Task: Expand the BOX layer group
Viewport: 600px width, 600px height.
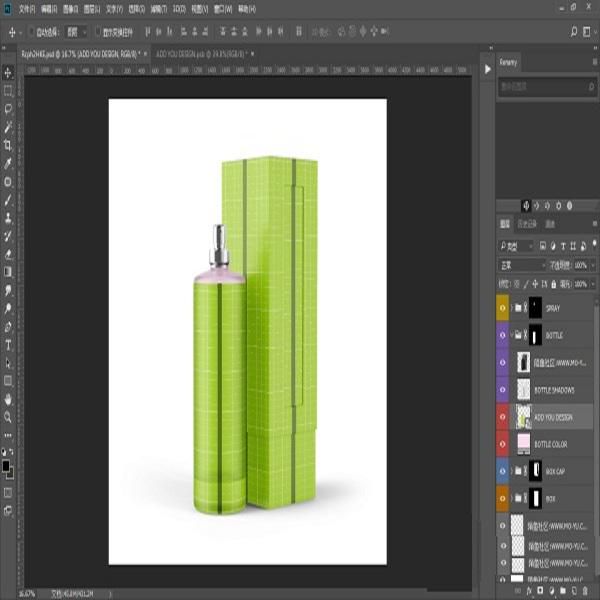Action: 512,498
